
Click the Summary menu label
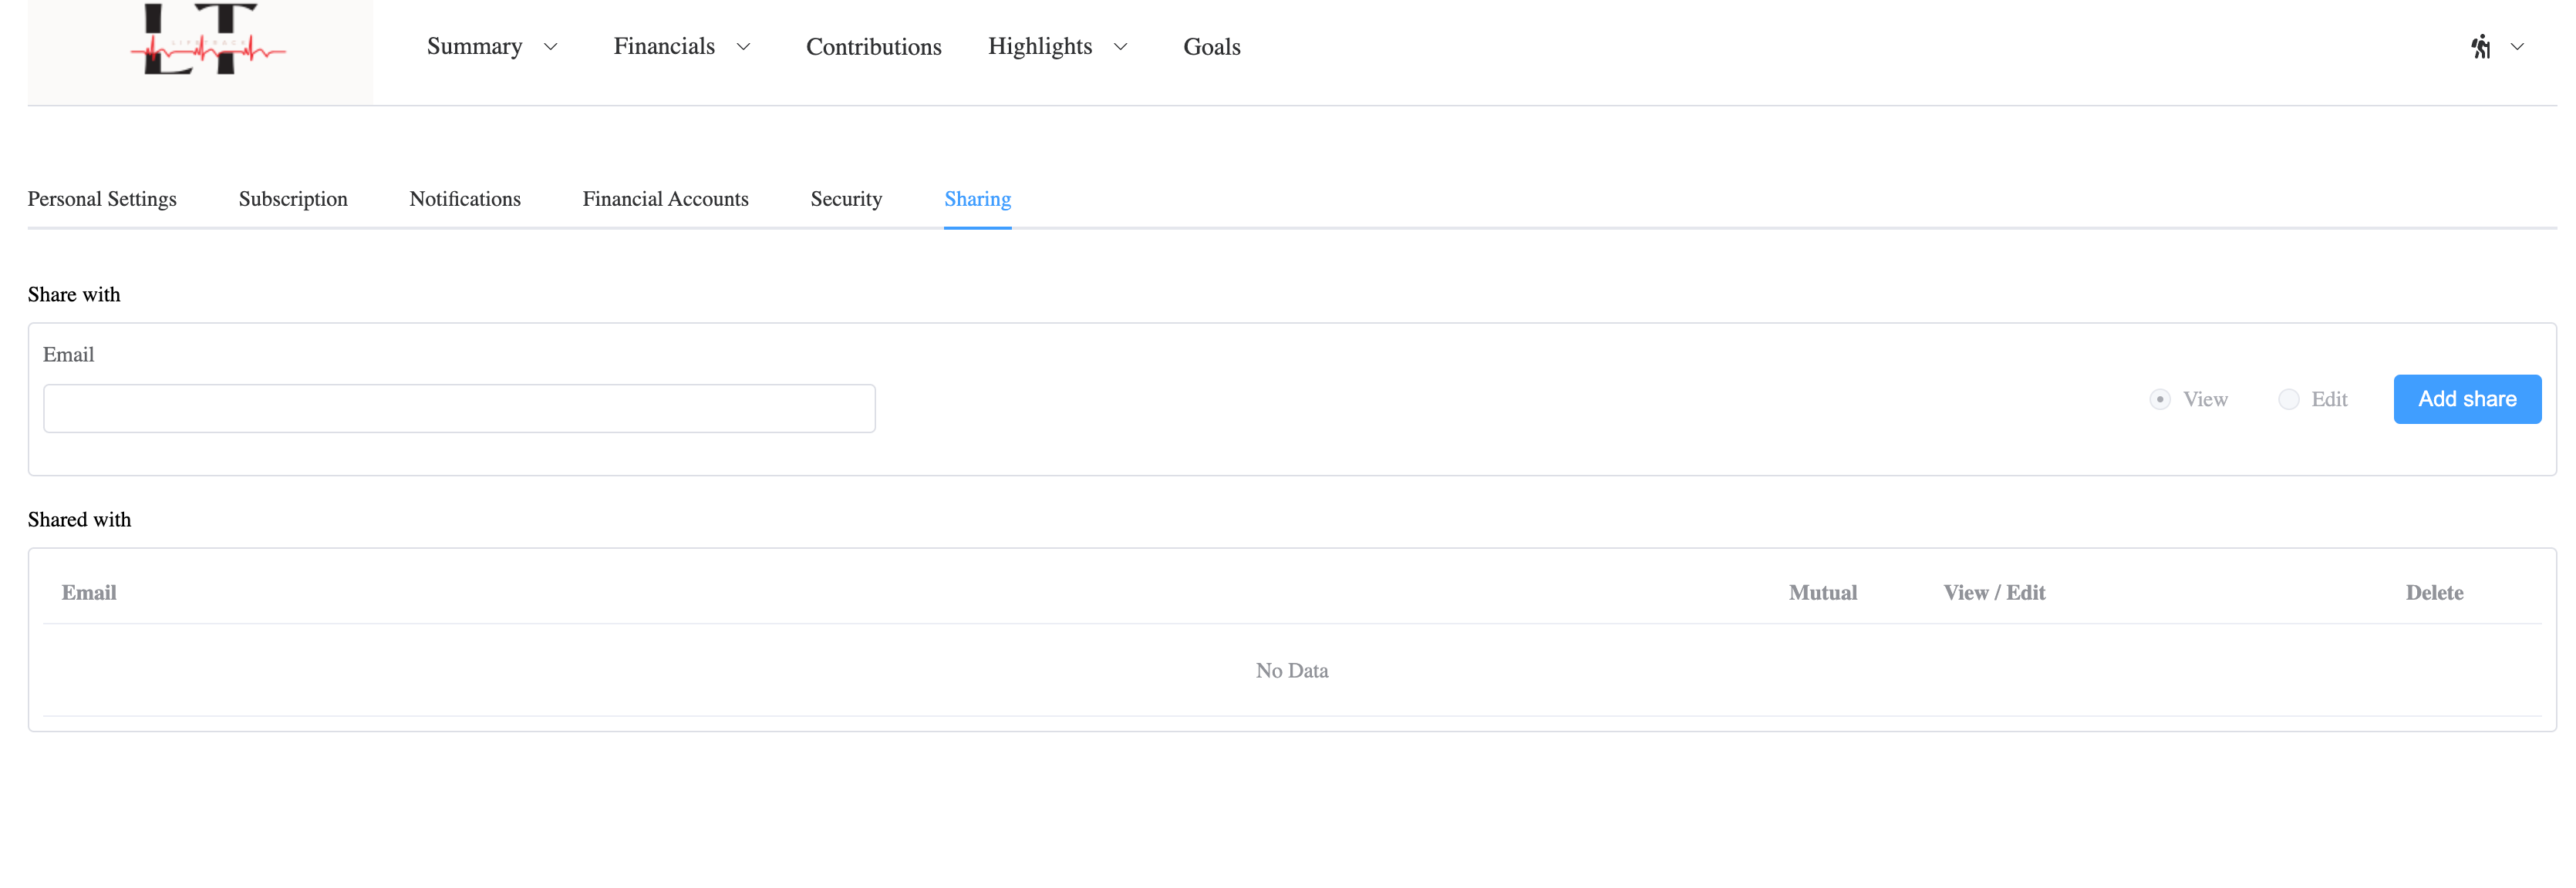point(474,47)
